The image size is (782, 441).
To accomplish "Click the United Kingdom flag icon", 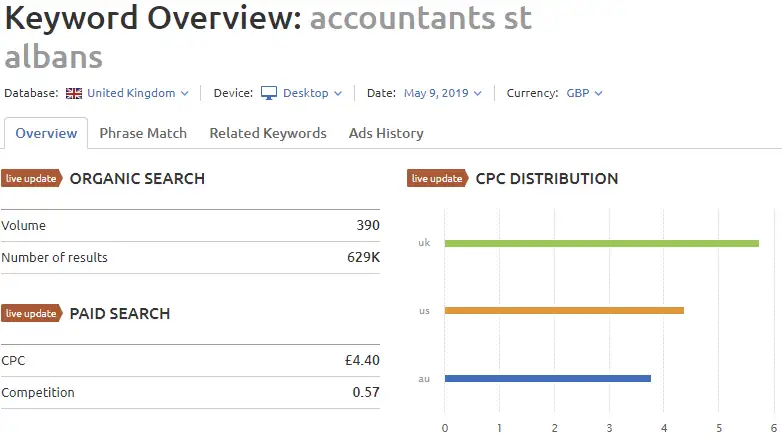I will tap(74, 93).
